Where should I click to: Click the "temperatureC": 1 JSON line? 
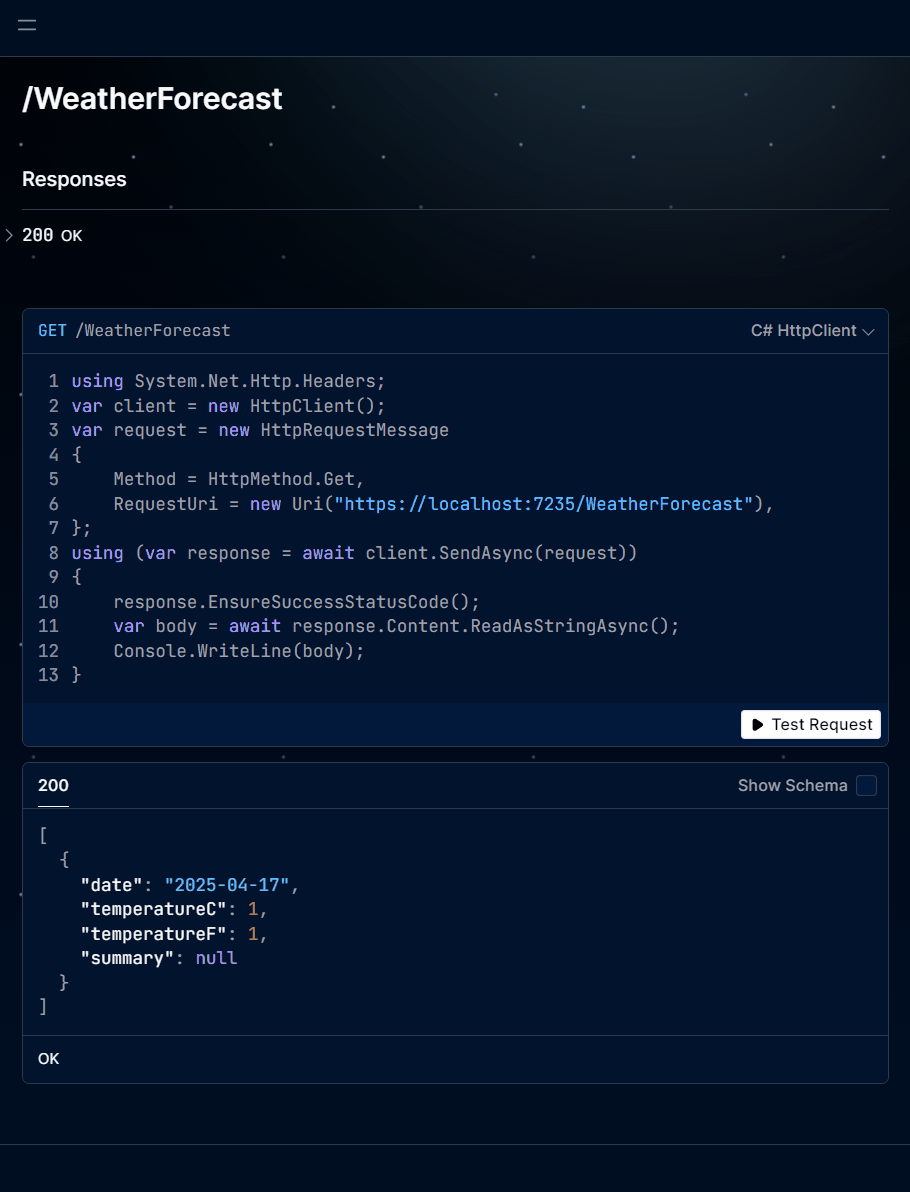click(x=173, y=909)
